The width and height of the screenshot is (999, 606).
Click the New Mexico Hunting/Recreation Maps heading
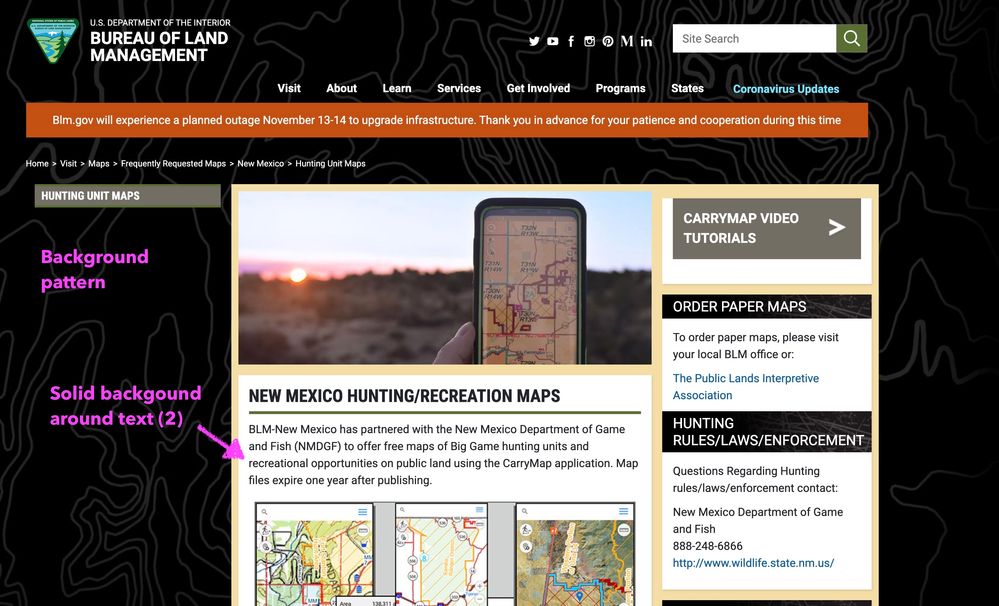click(404, 396)
